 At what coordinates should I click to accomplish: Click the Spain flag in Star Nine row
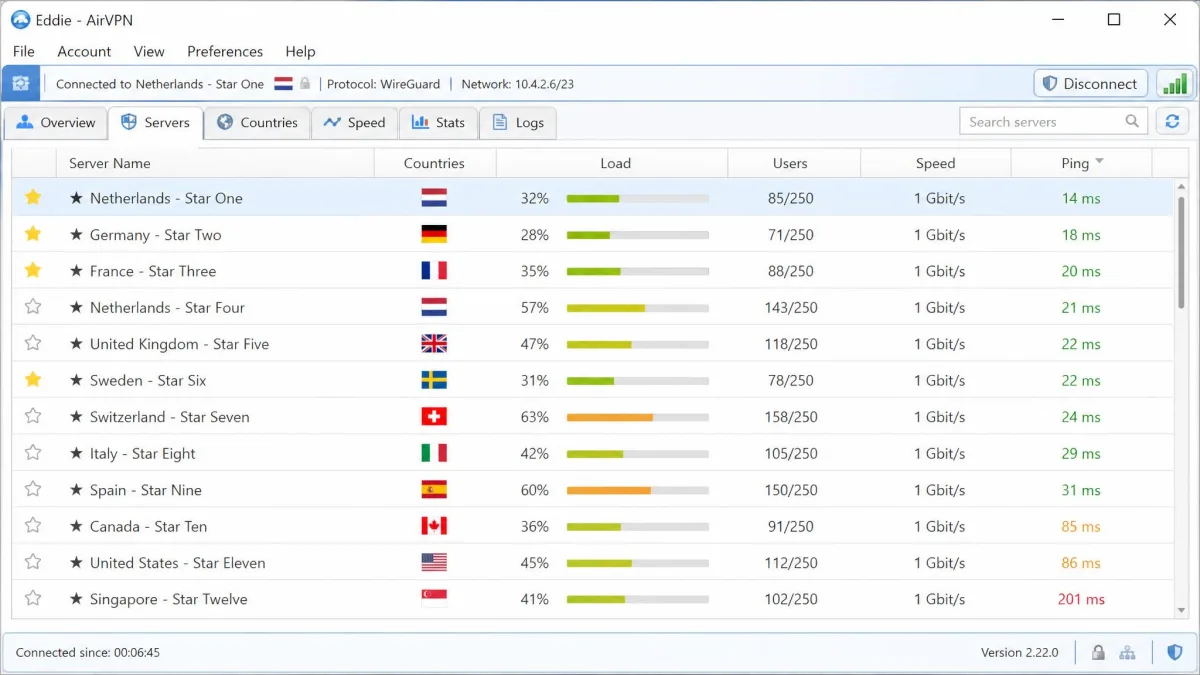[434, 490]
